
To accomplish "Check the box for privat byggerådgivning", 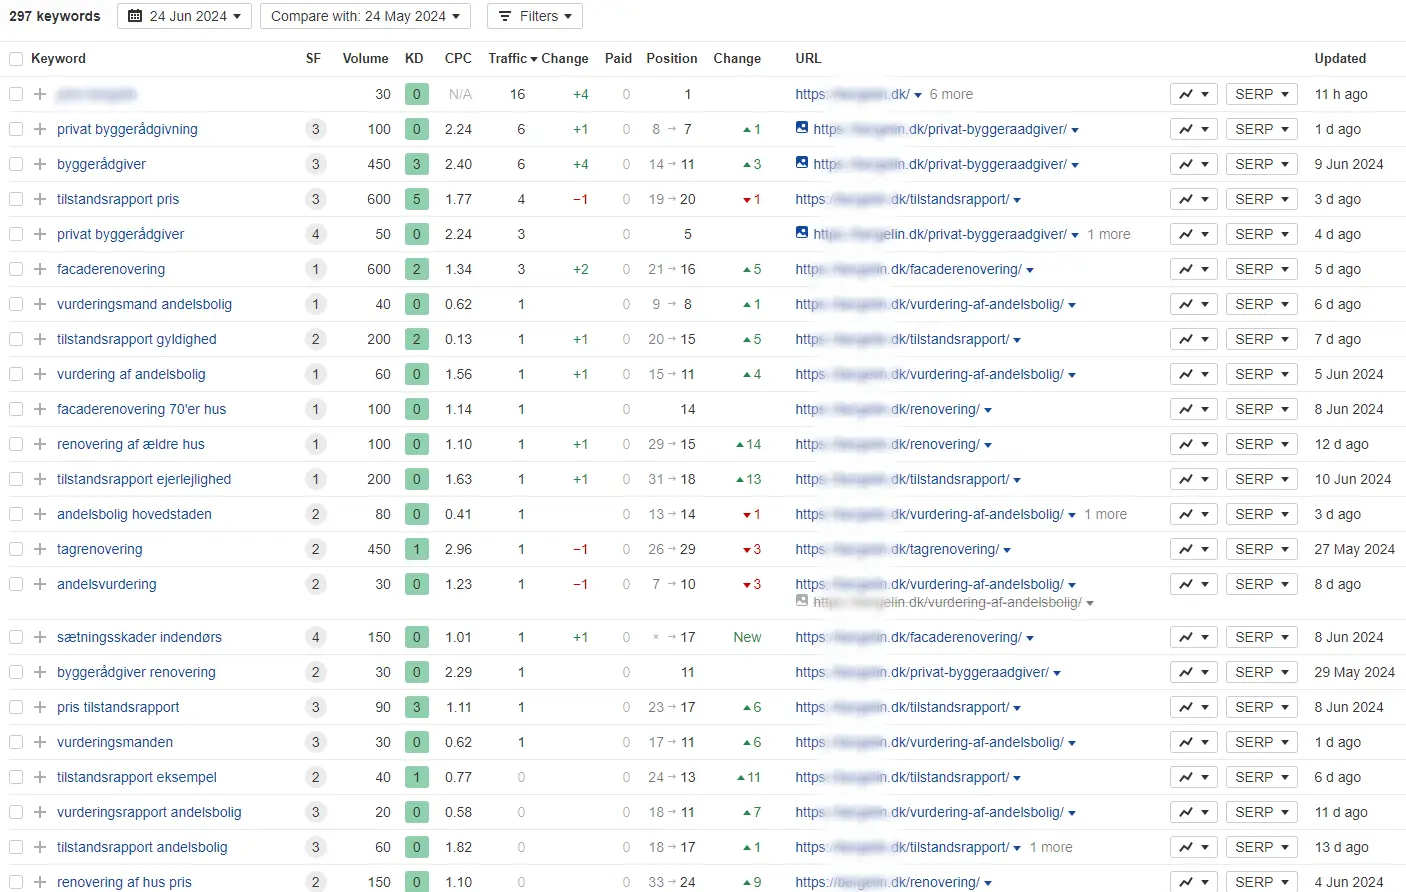I will pos(16,129).
